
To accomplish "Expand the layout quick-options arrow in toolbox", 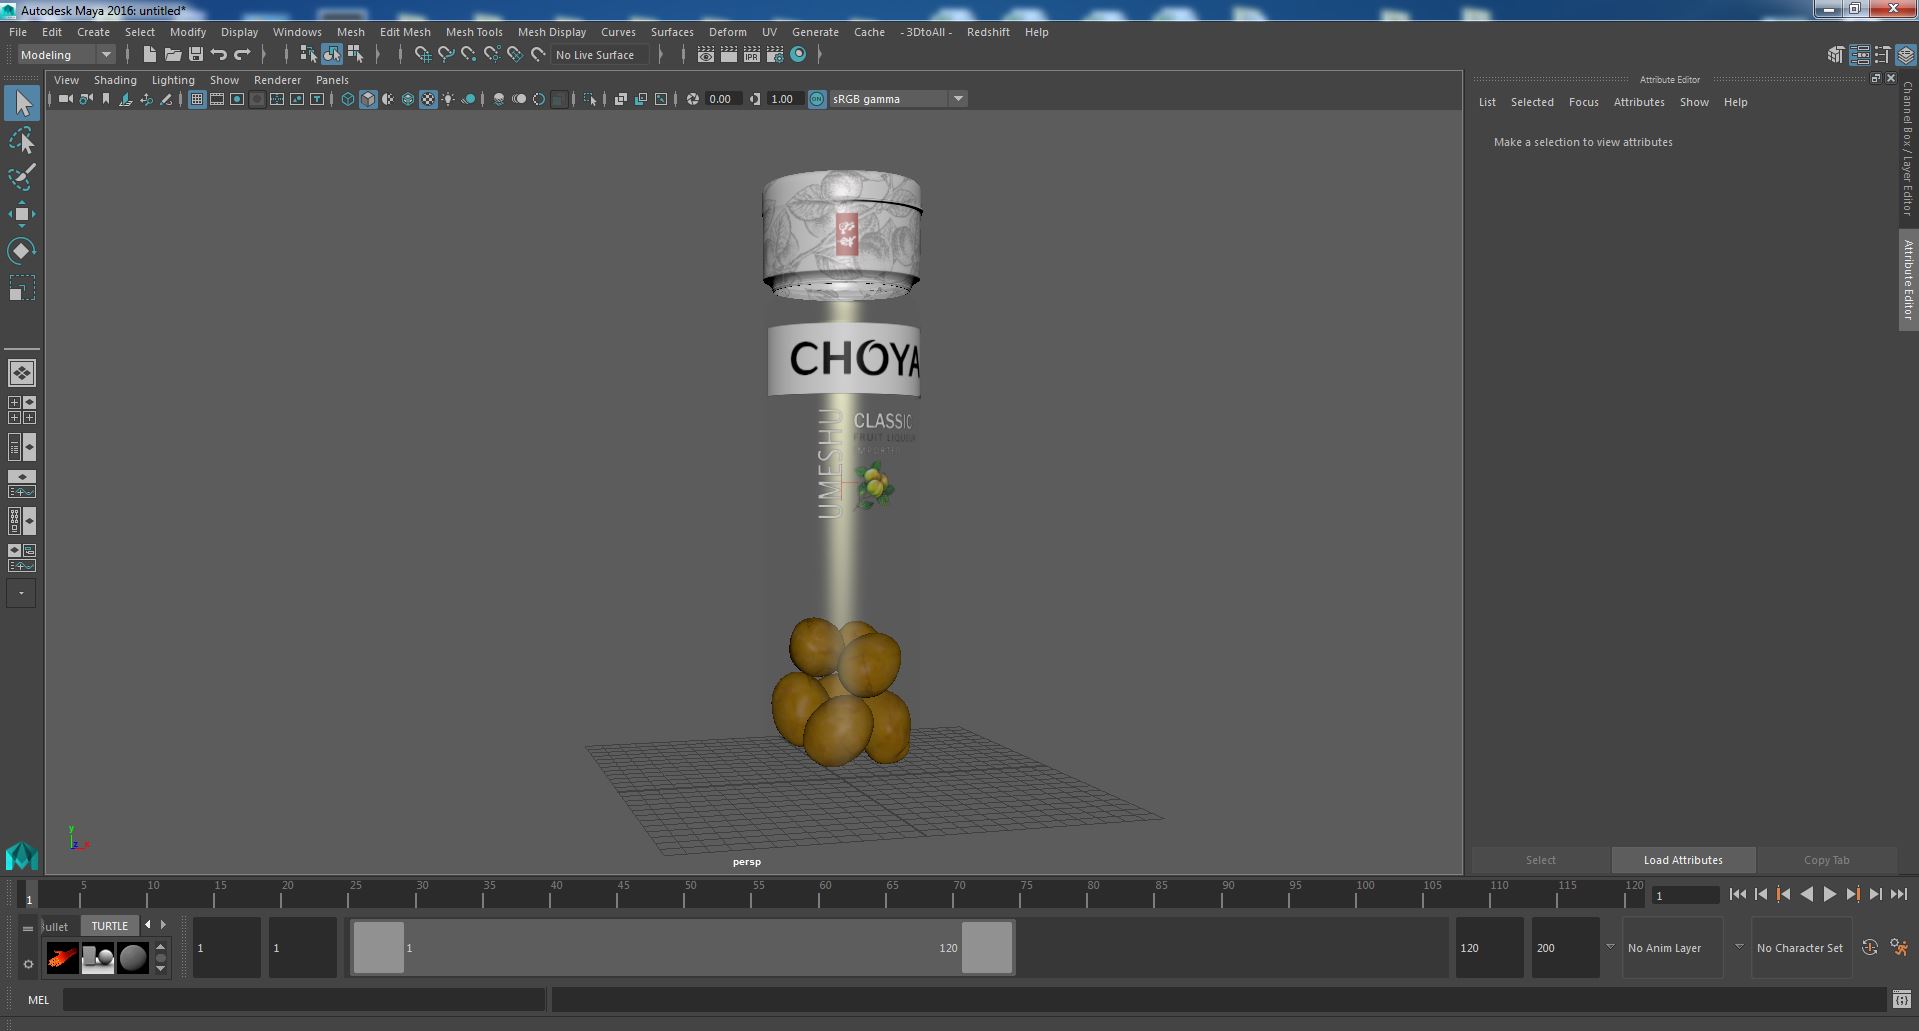I will pyautogui.click(x=22, y=593).
